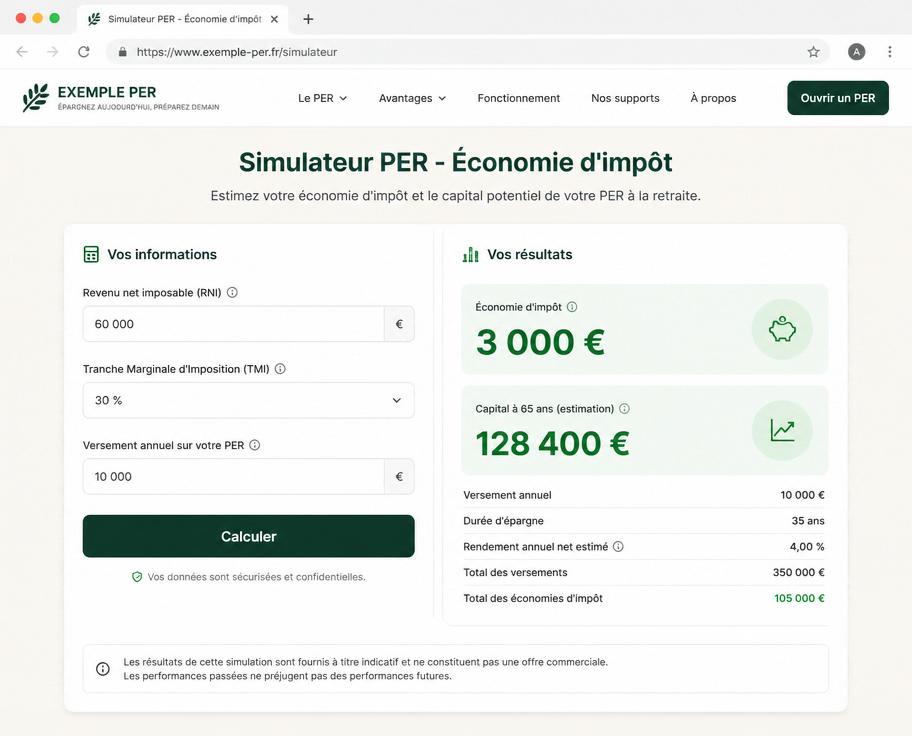Screen dimensions: 912x736
Task: Click the growth chart icon in the capital card
Action: click(x=782, y=431)
